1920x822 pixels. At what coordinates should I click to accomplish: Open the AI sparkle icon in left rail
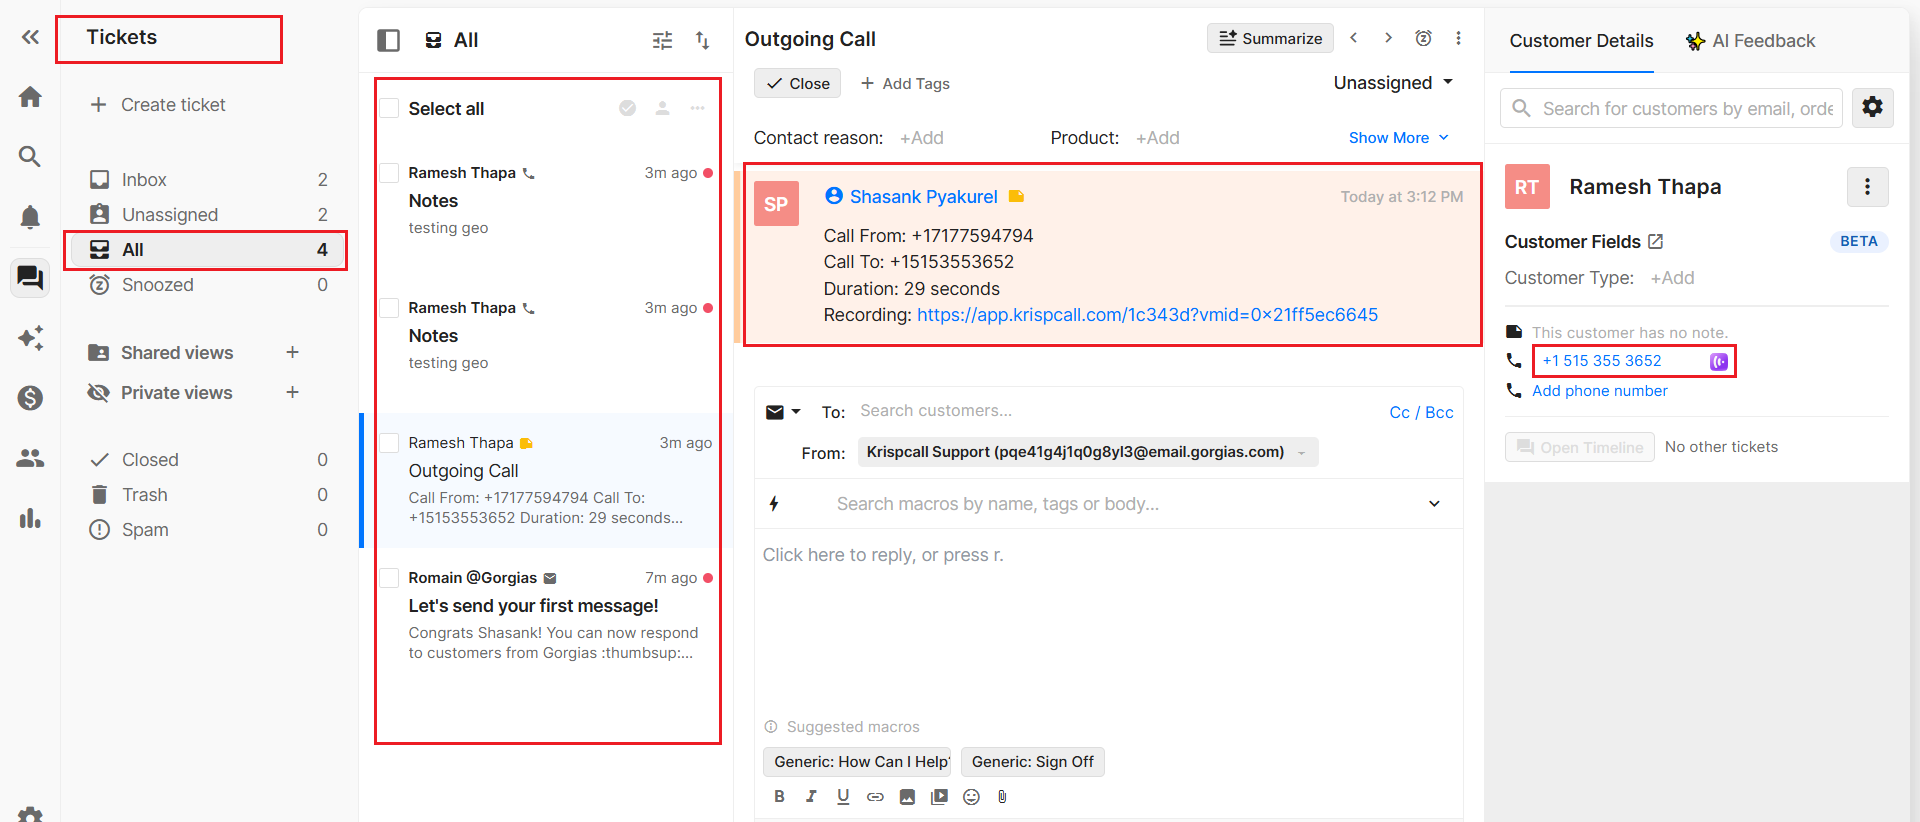(30, 338)
